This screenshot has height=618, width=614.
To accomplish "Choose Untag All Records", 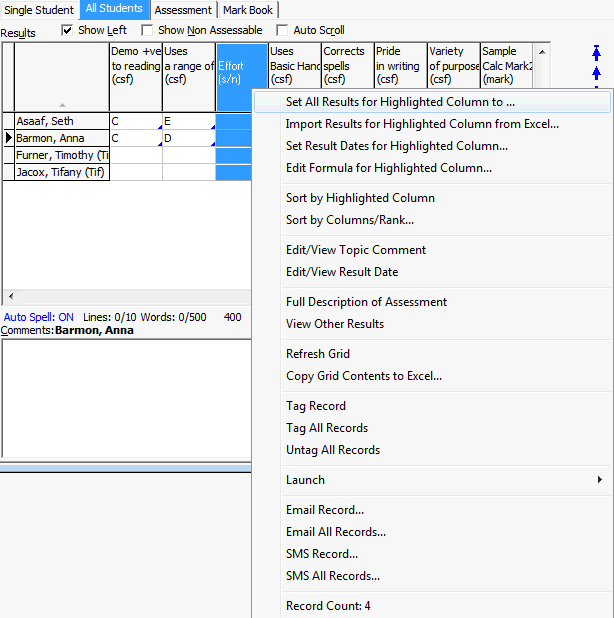I will click(432, 450).
